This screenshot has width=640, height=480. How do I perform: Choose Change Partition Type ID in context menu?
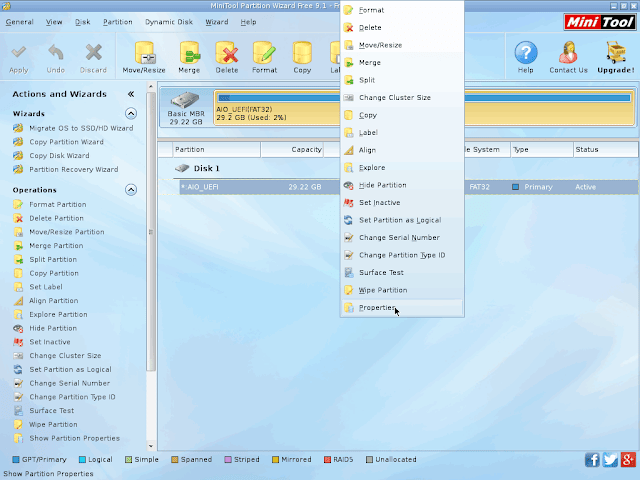click(402, 255)
